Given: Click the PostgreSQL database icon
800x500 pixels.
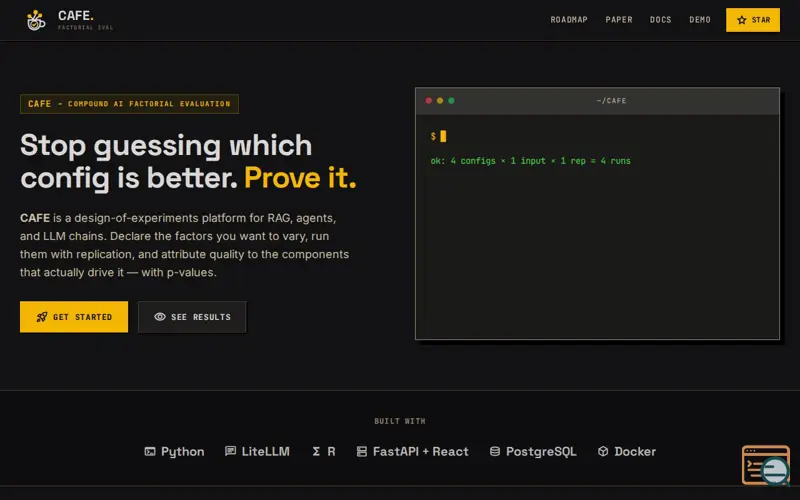Looking at the screenshot, I should pyautogui.click(x=494, y=452).
